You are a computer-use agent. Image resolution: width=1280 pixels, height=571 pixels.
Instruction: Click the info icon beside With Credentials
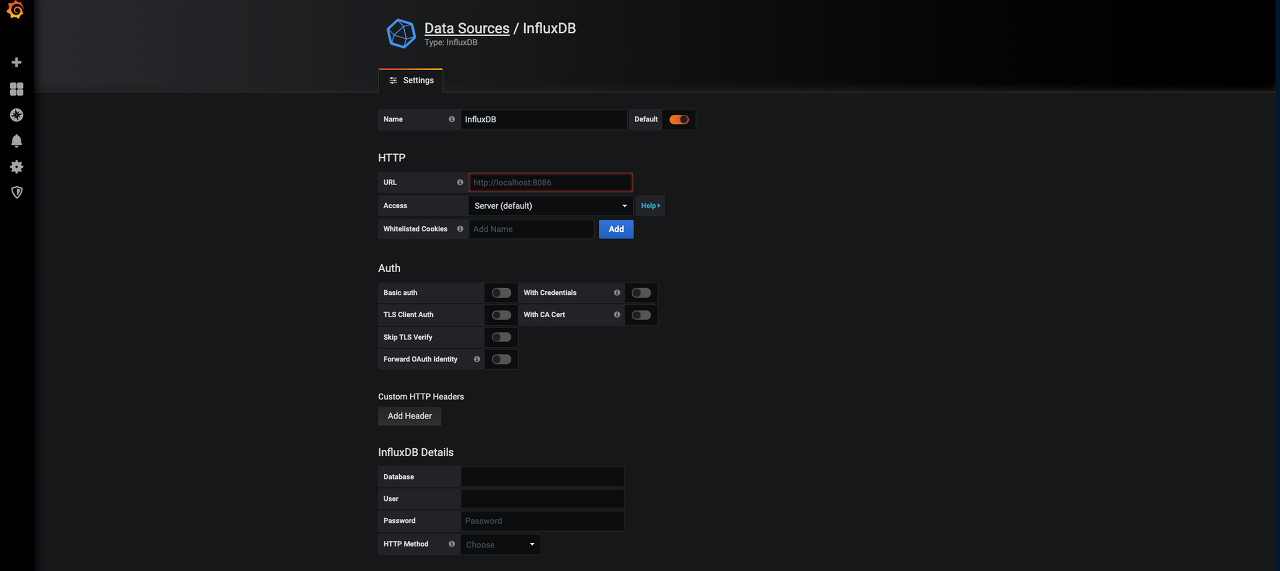pos(617,293)
